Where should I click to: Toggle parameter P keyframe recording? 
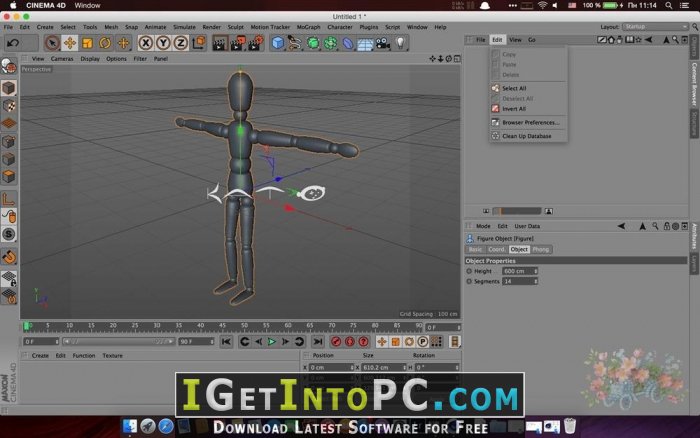tap(422, 342)
